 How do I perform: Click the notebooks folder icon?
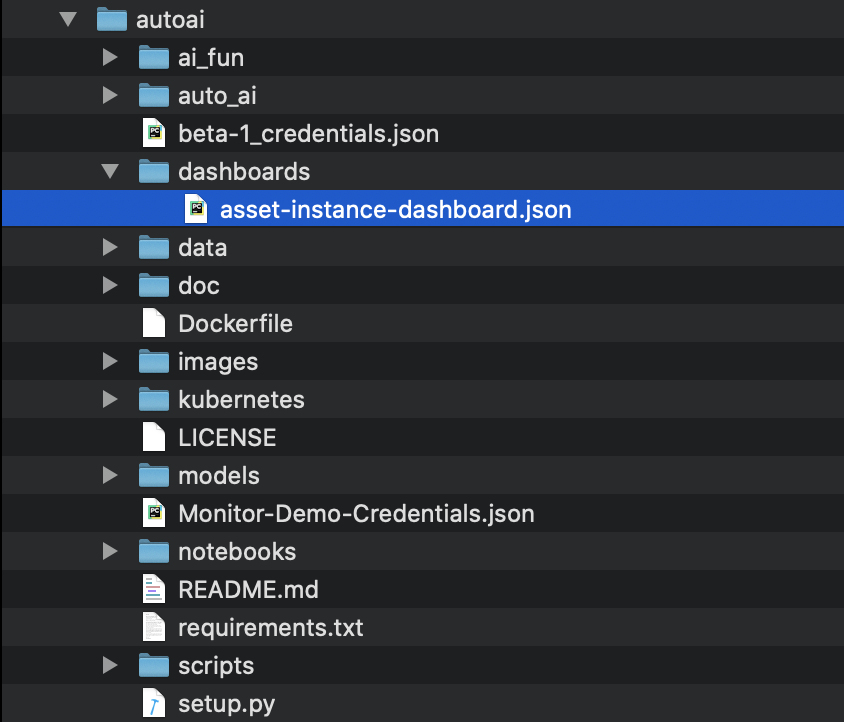pos(154,551)
